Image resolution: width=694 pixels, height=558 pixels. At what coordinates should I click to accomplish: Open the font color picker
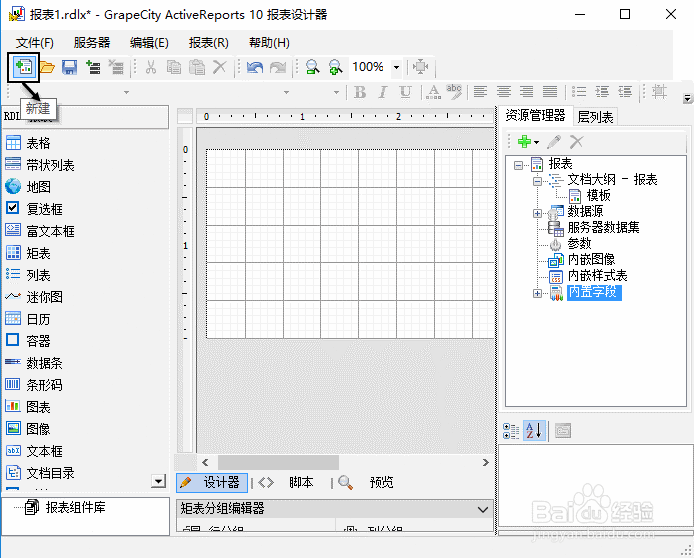click(x=433, y=92)
